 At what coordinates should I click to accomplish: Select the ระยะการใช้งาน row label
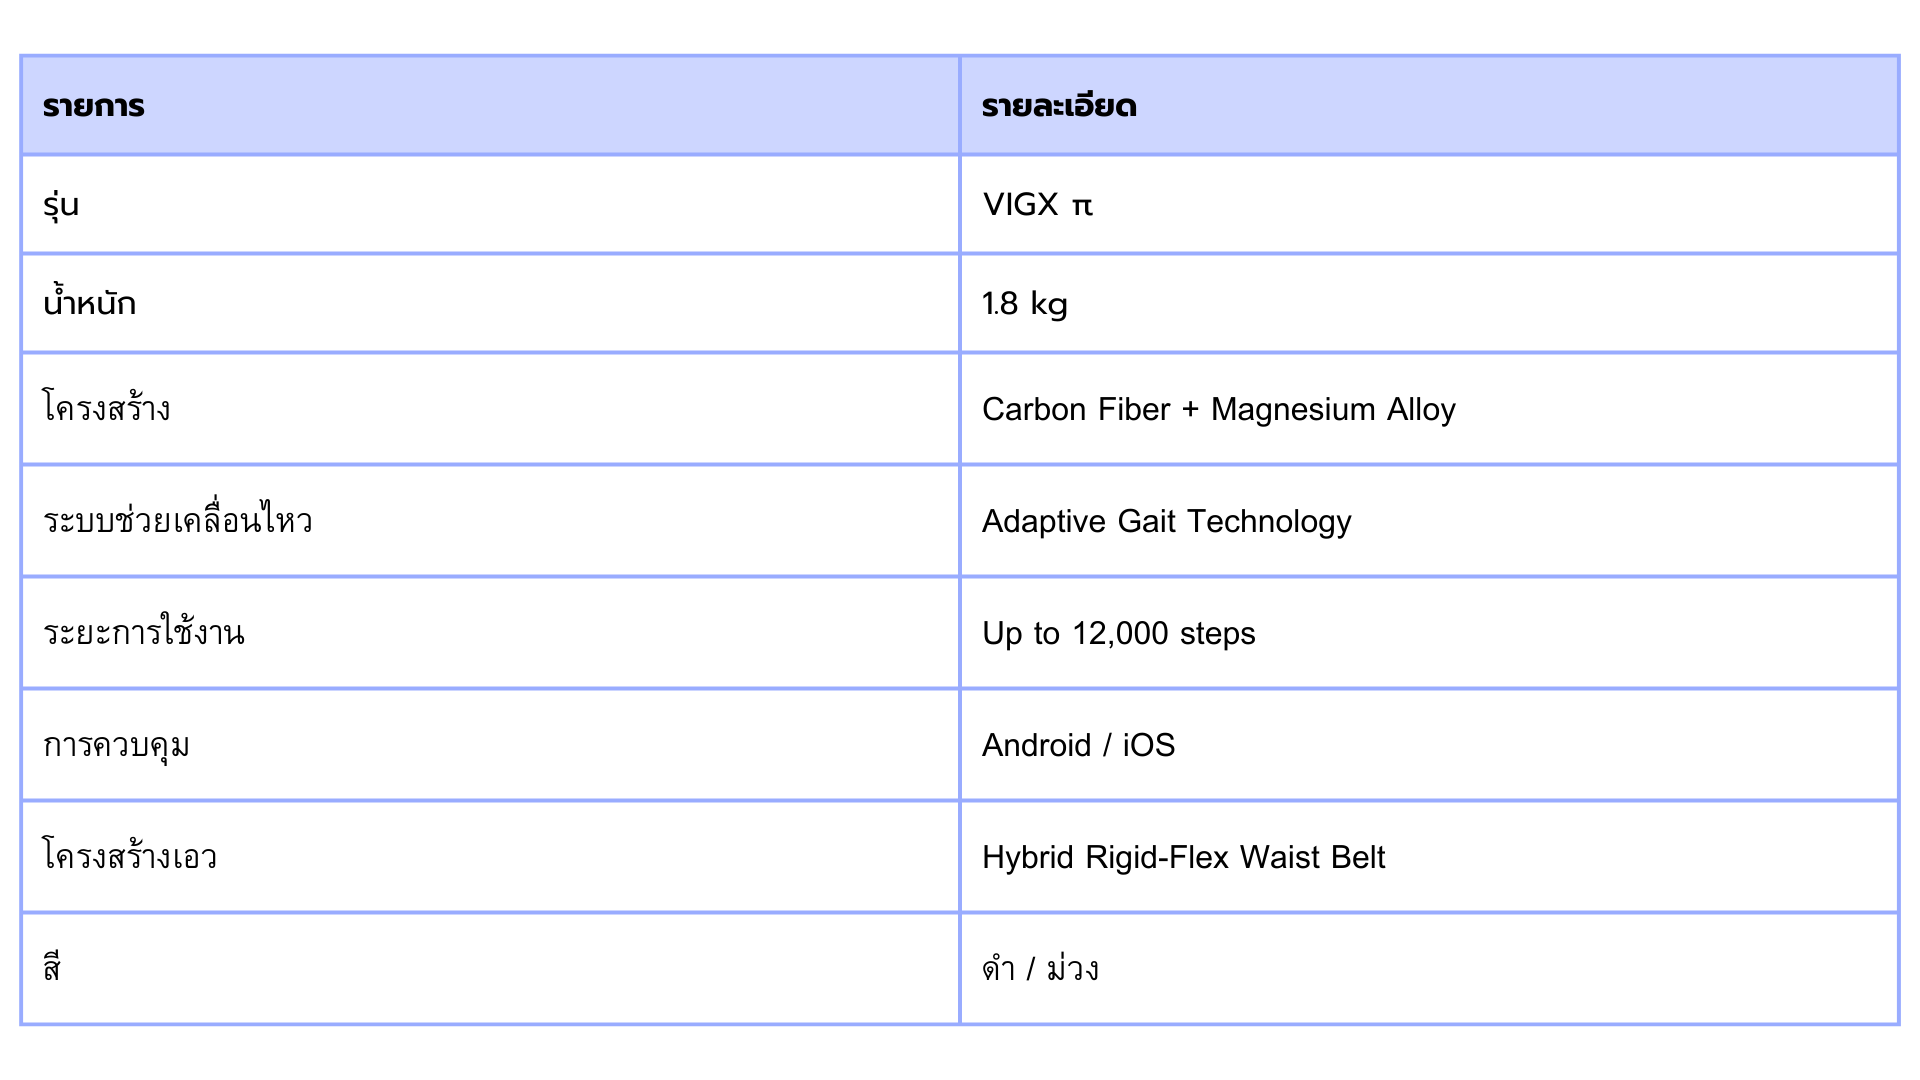click(144, 633)
